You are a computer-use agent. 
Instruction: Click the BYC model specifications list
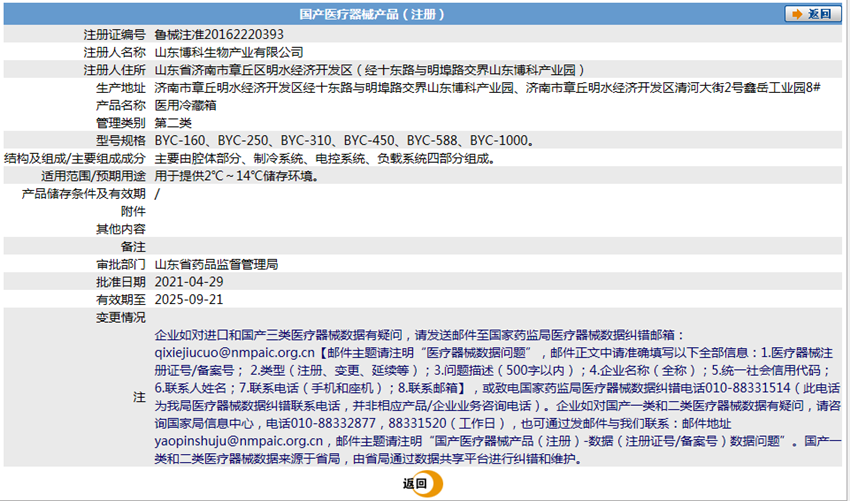click(345, 140)
